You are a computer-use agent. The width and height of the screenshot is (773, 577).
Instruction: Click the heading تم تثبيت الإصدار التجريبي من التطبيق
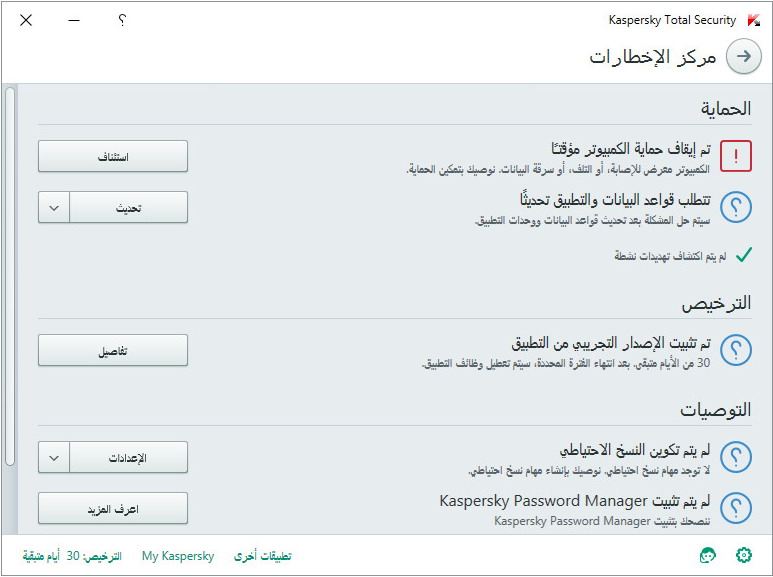(611, 342)
